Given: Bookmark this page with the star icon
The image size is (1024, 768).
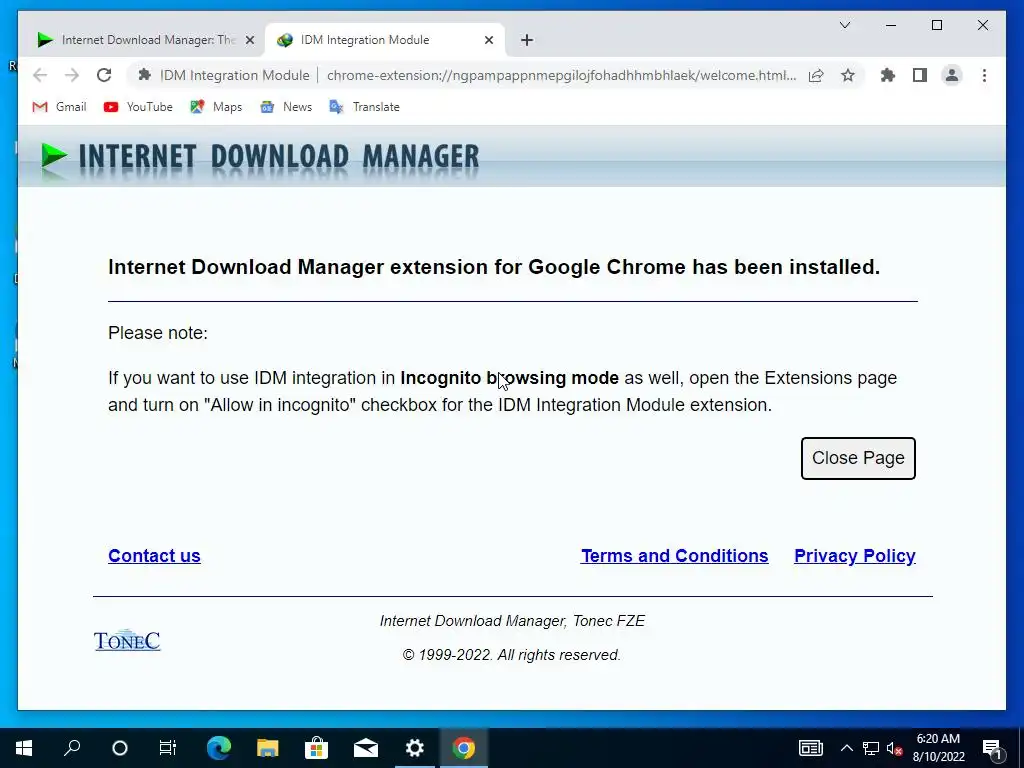Looking at the screenshot, I should (848, 75).
